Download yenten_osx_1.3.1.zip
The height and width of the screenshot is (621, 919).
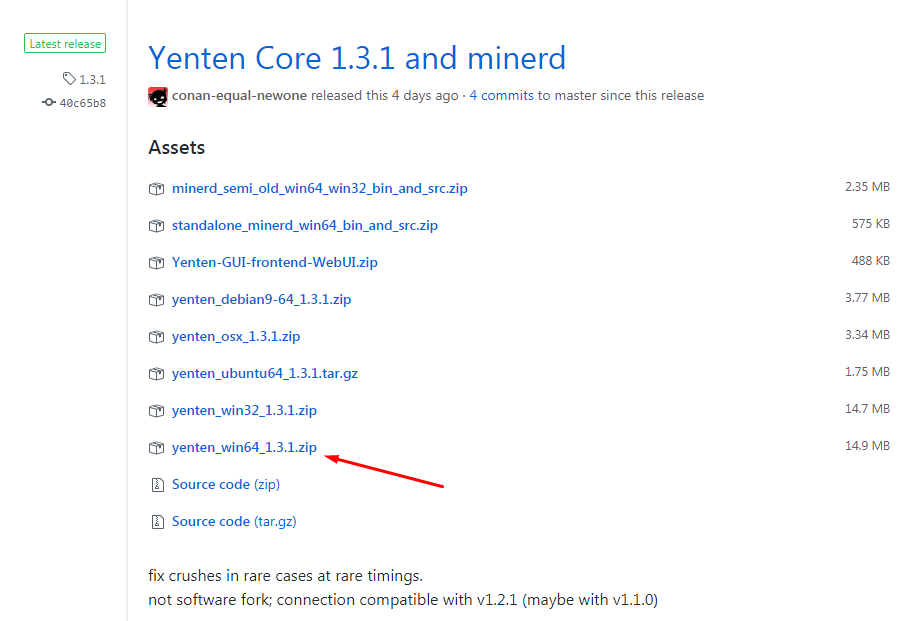pyautogui.click(x=236, y=336)
